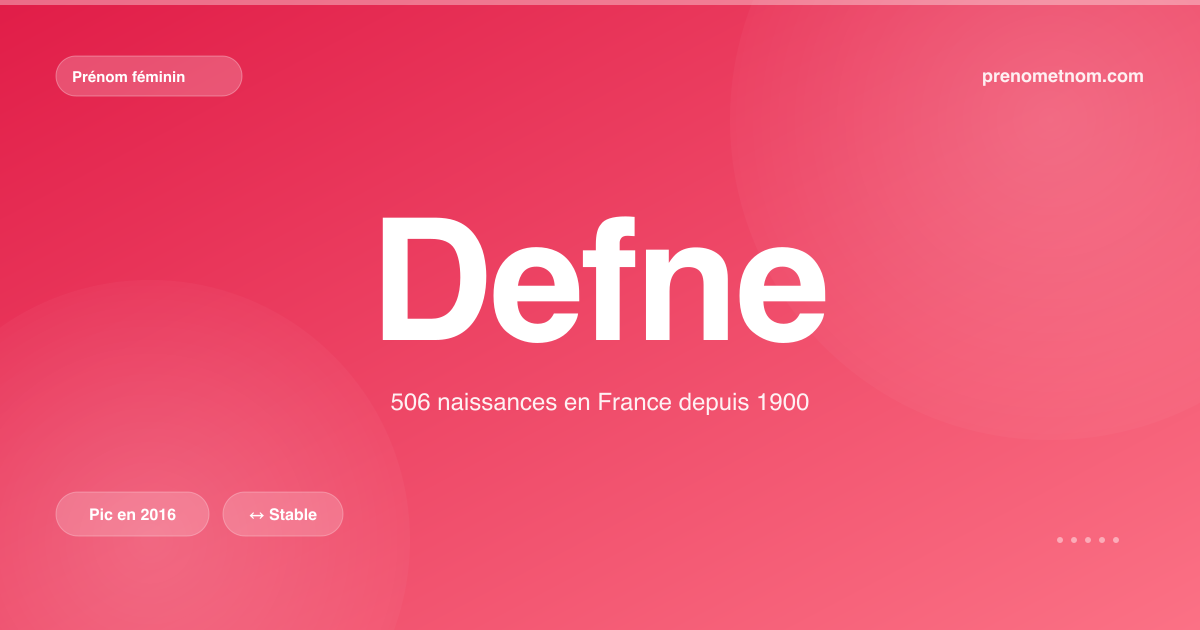This screenshot has height=630, width=1200.
Task: Click the Stable trend pill
Action: pos(283,514)
